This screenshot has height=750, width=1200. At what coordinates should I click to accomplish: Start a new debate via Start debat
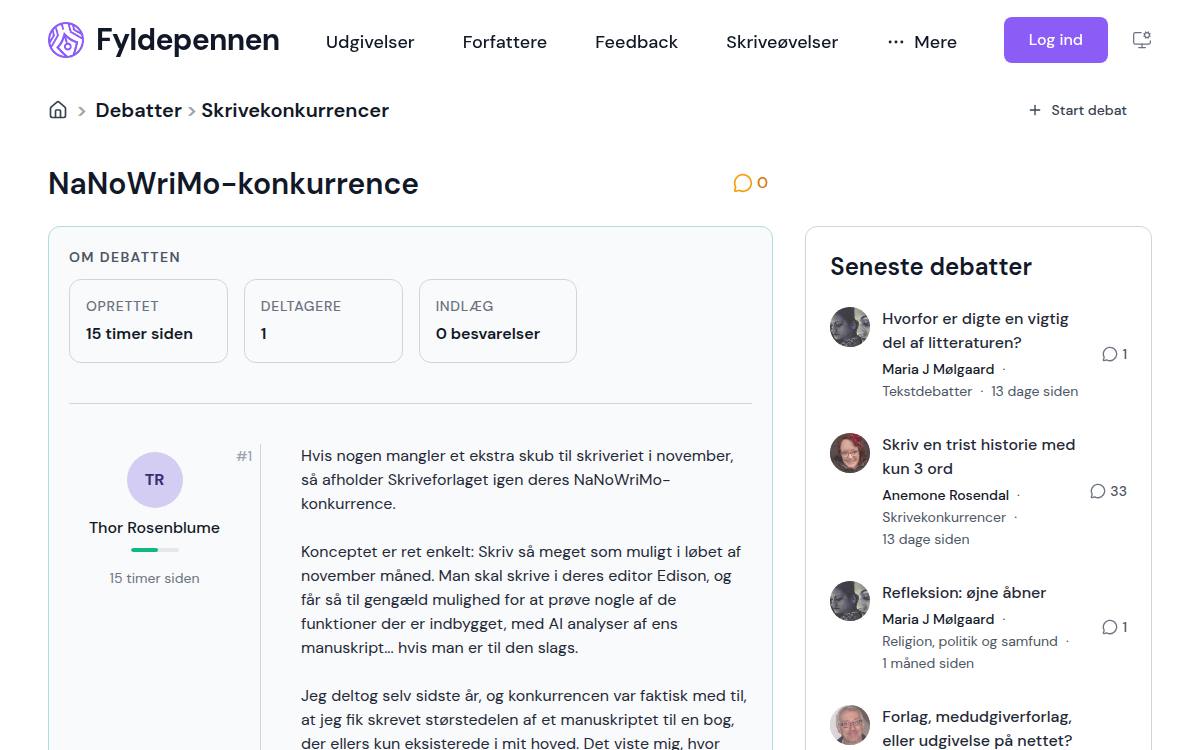coord(1078,110)
